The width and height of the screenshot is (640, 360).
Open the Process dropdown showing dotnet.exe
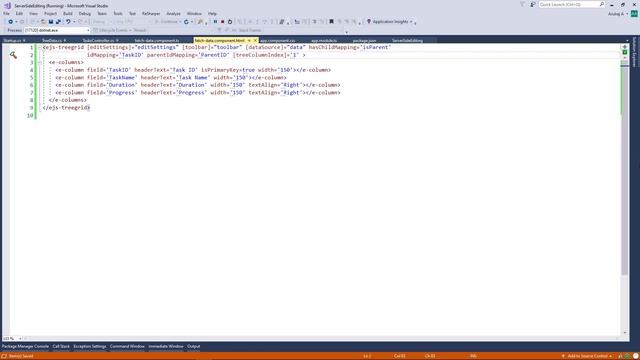coord(56,30)
